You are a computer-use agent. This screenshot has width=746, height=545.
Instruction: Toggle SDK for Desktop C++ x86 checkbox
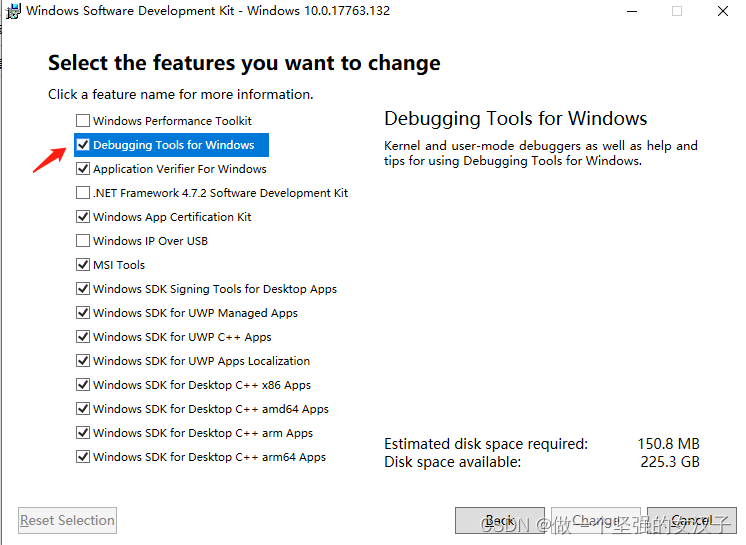(83, 384)
